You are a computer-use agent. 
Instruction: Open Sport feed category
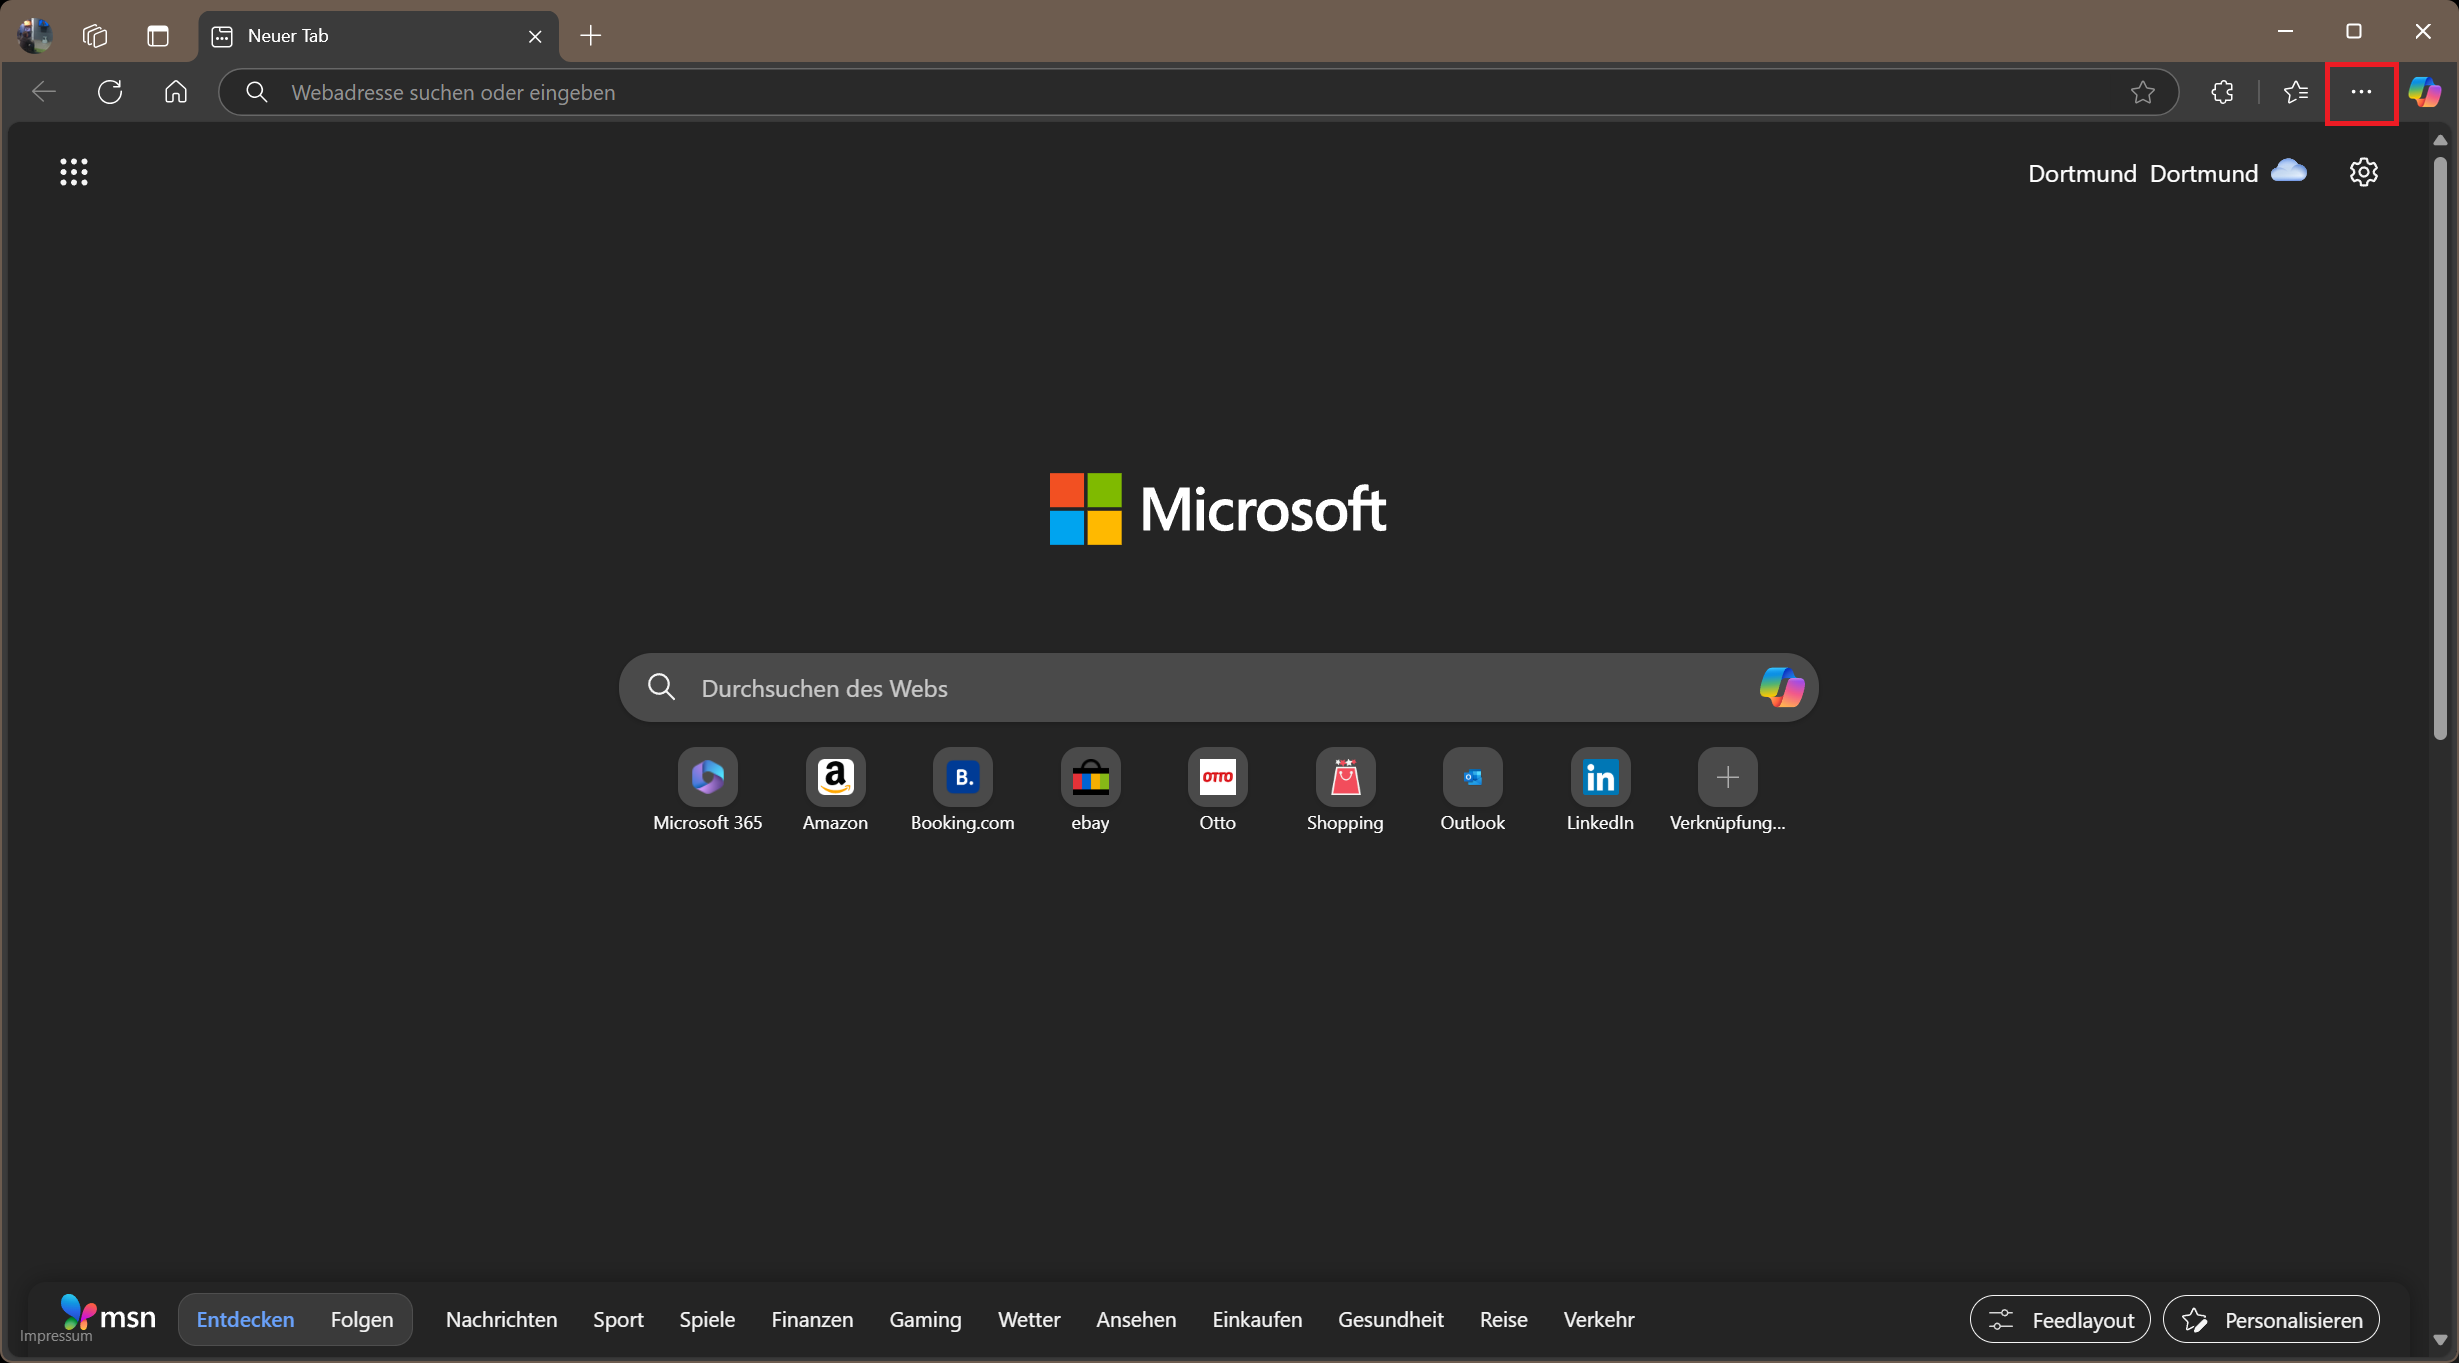(x=618, y=1320)
